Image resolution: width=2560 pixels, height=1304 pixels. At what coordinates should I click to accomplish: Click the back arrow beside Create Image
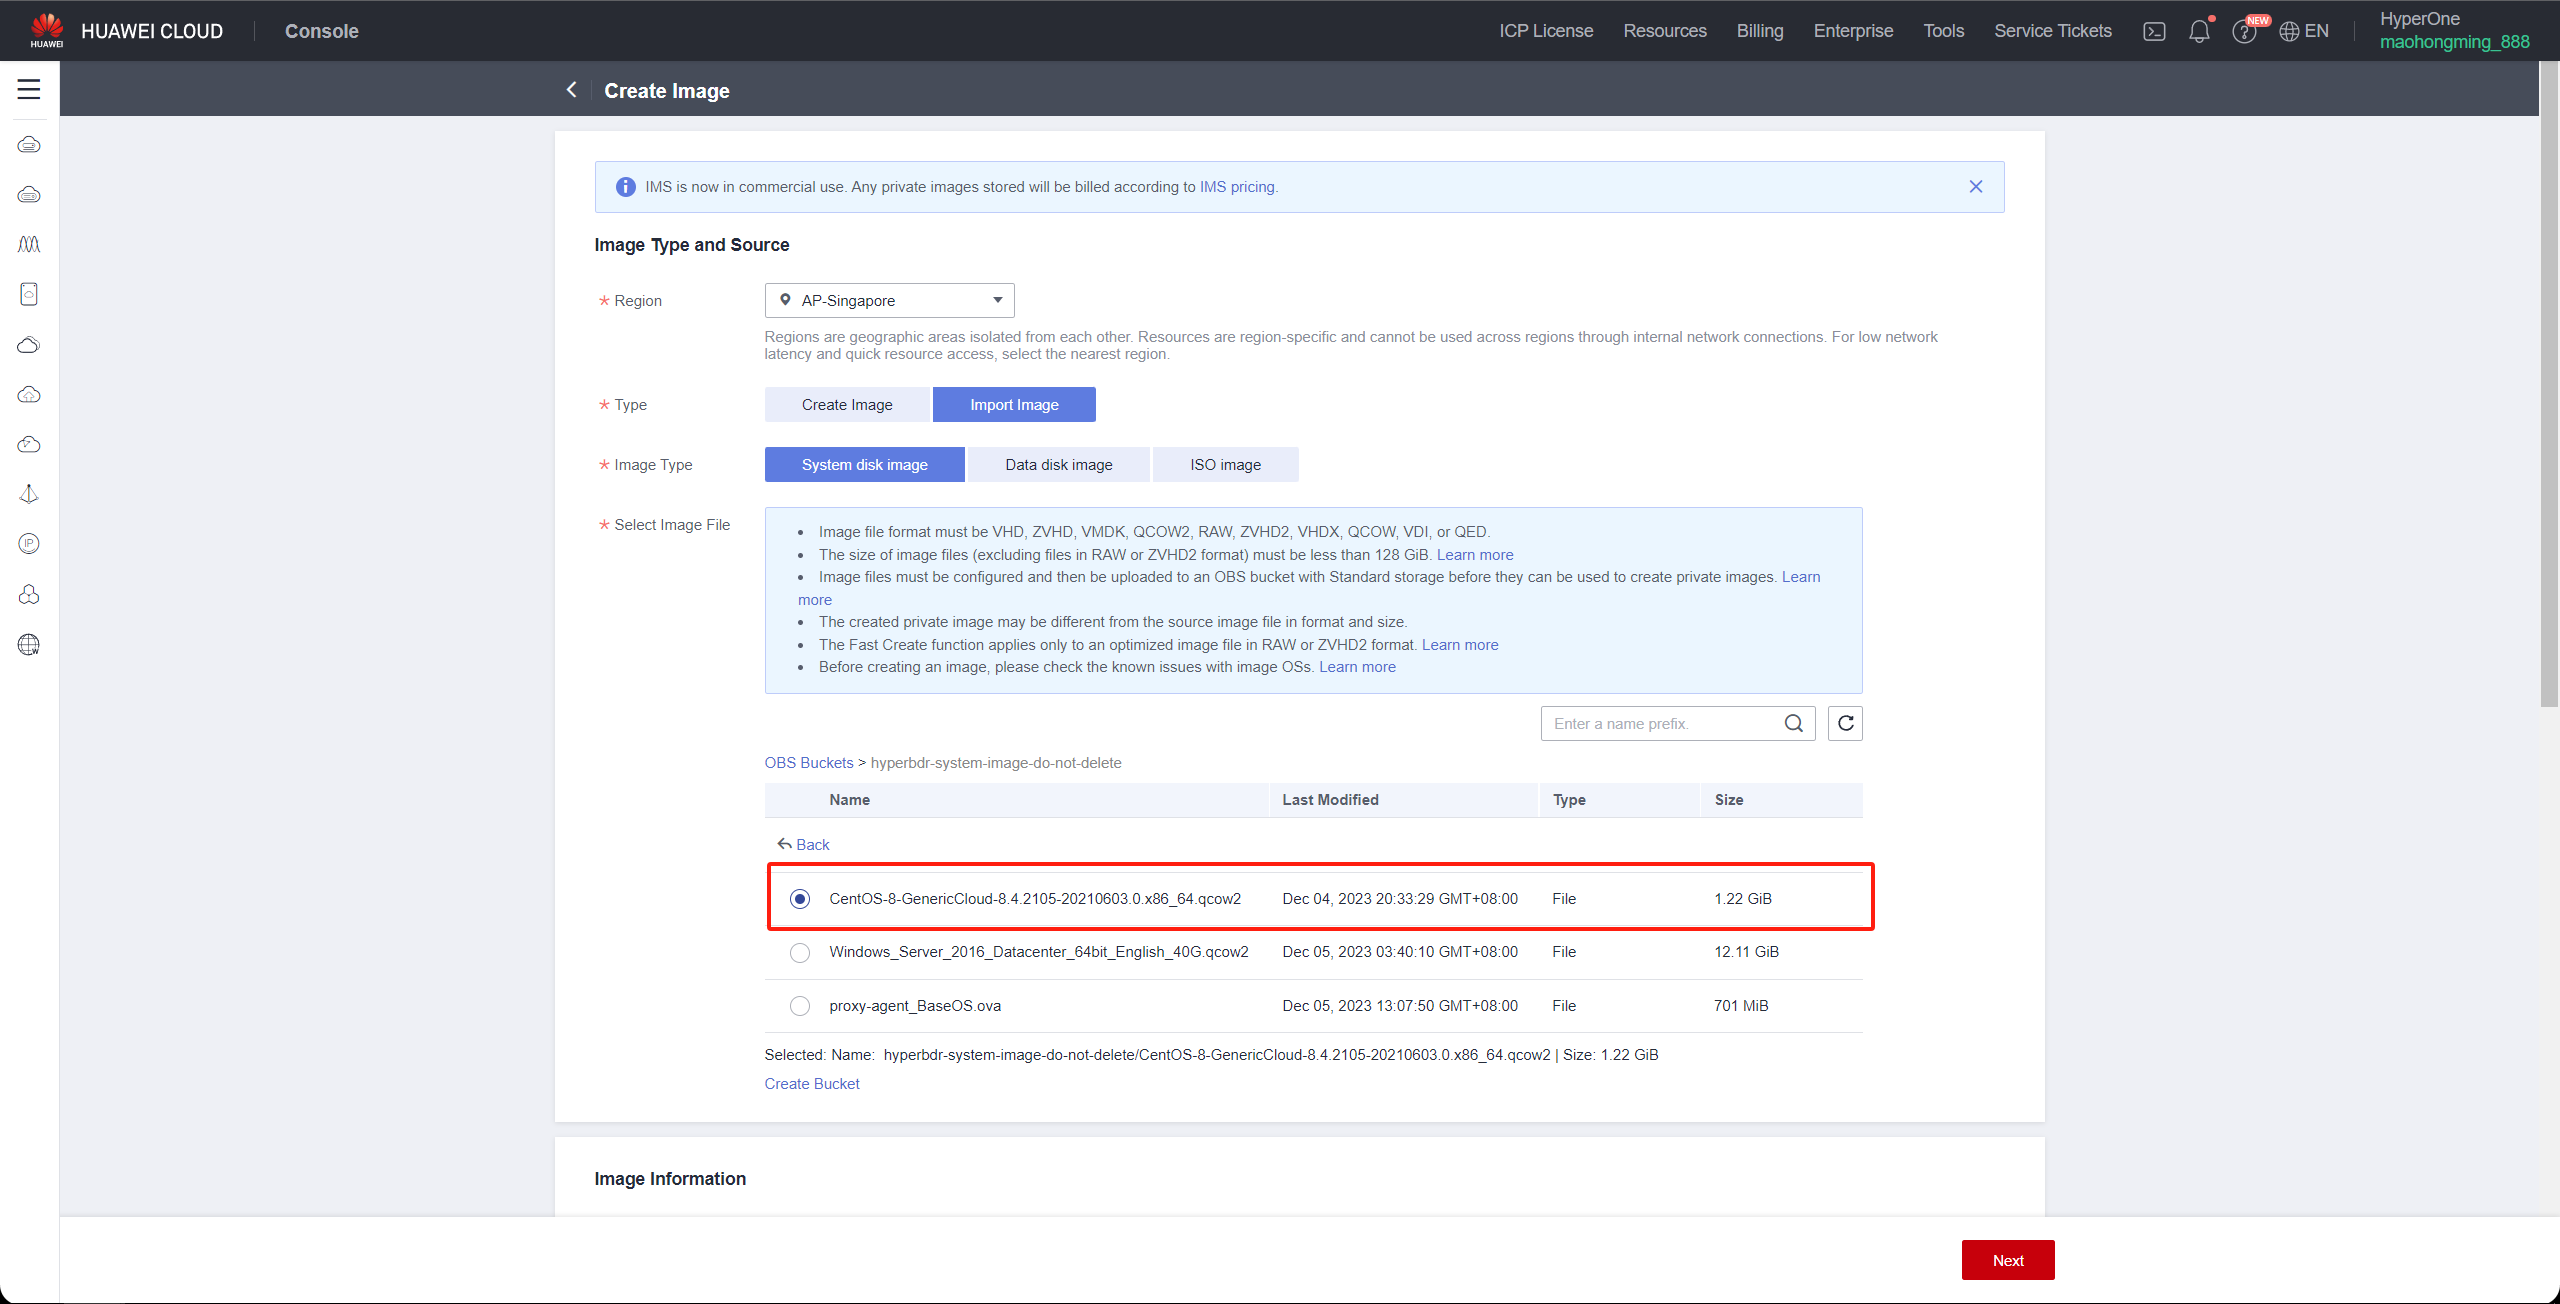coord(572,90)
